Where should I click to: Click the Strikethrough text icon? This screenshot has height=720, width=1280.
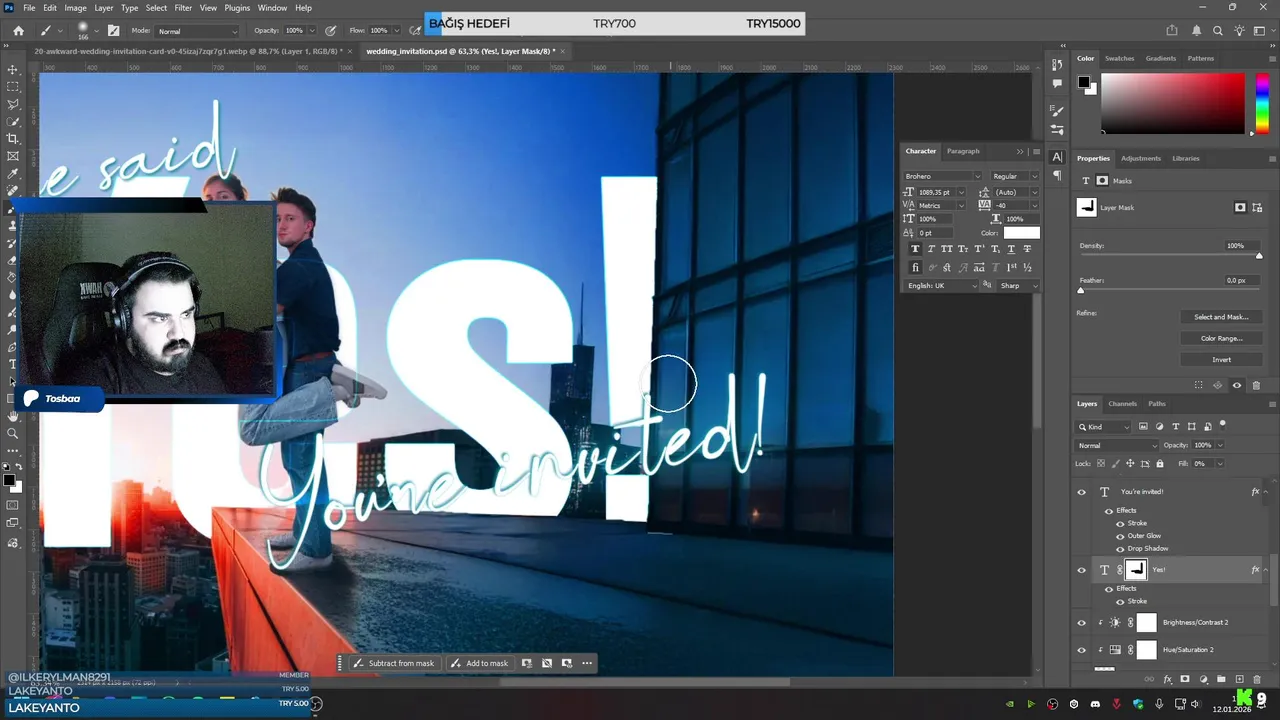coord(1027,249)
